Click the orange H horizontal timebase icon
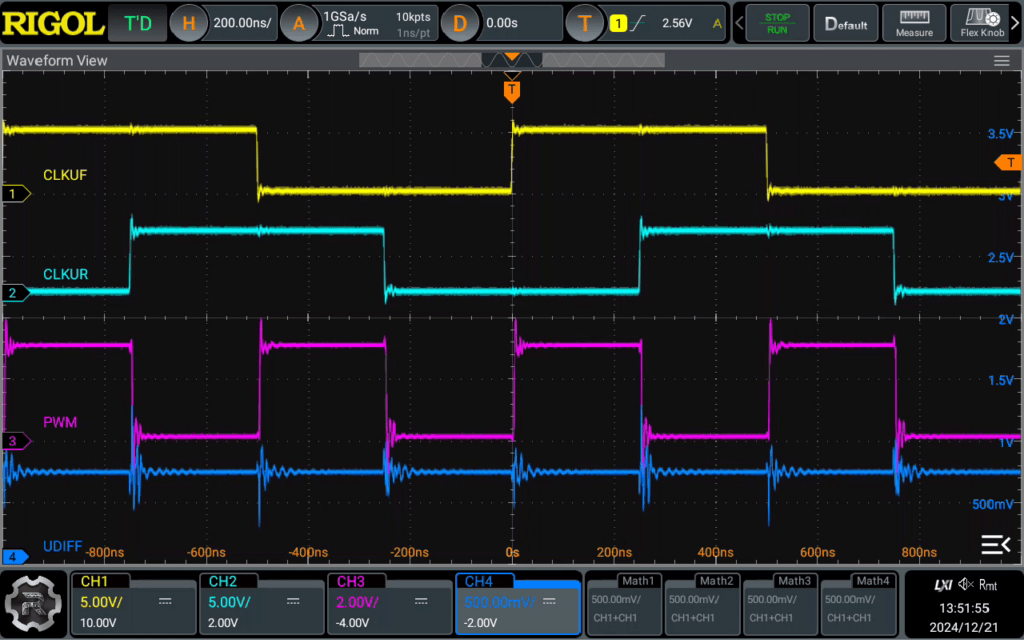1024x643 pixels. (188, 24)
